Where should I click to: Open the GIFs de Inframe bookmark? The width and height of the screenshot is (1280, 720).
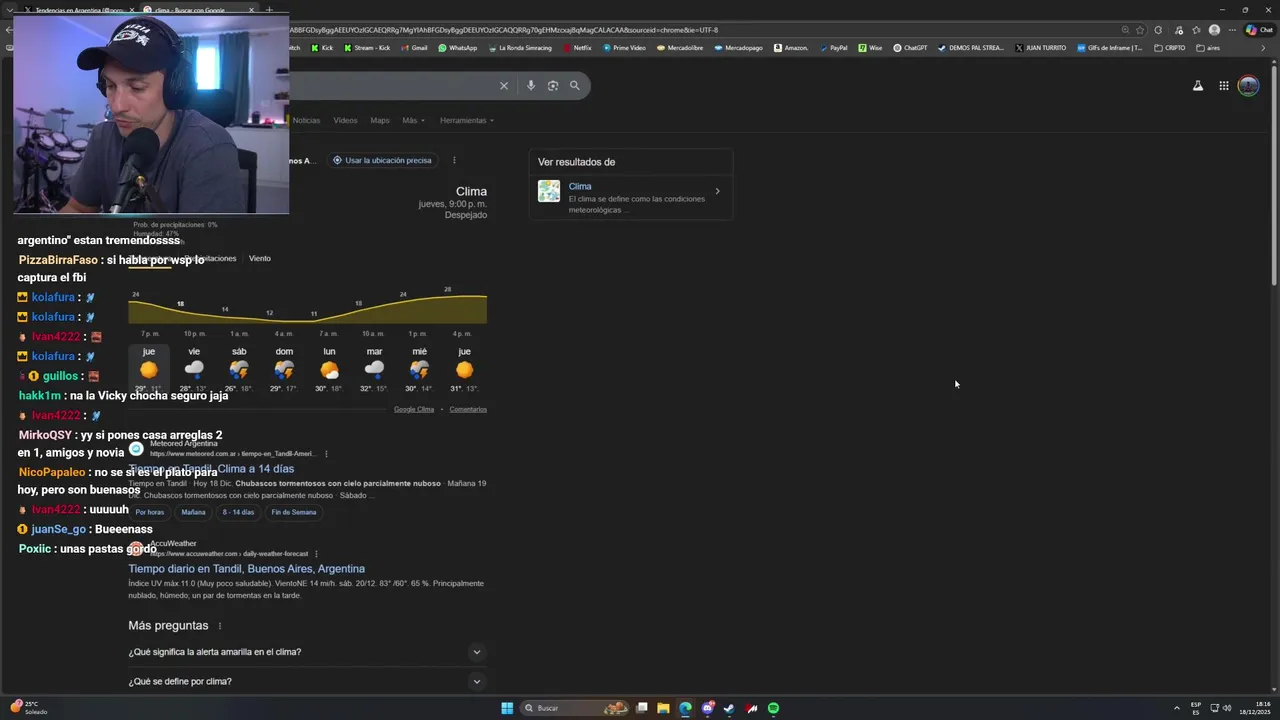1110,48
